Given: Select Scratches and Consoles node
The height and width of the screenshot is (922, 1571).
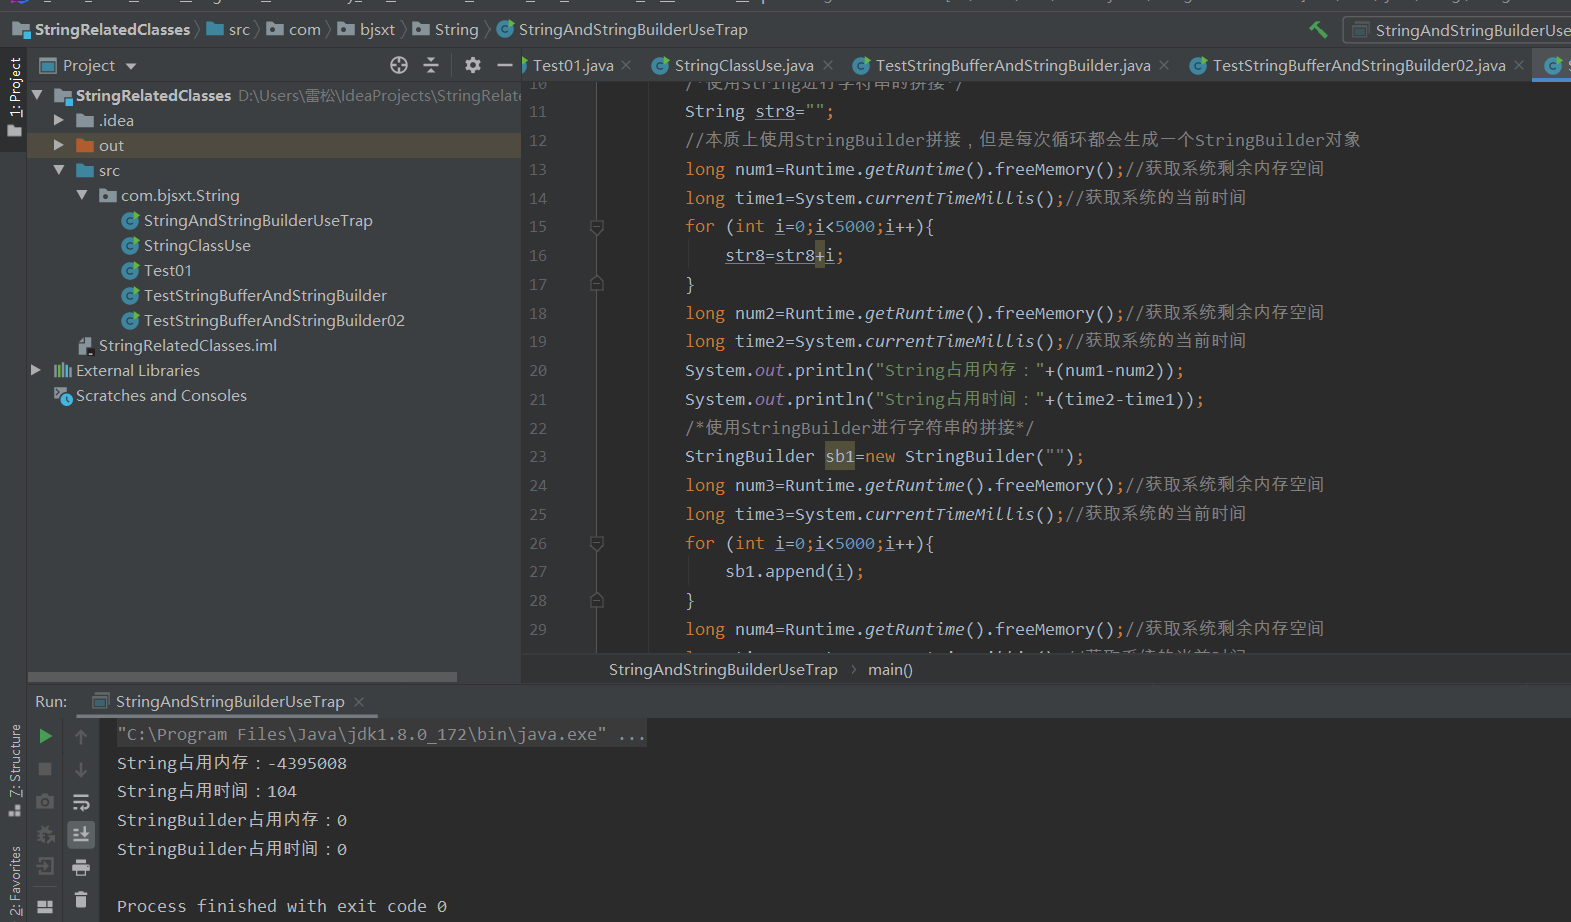Looking at the screenshot, I should tap(161, 395).
